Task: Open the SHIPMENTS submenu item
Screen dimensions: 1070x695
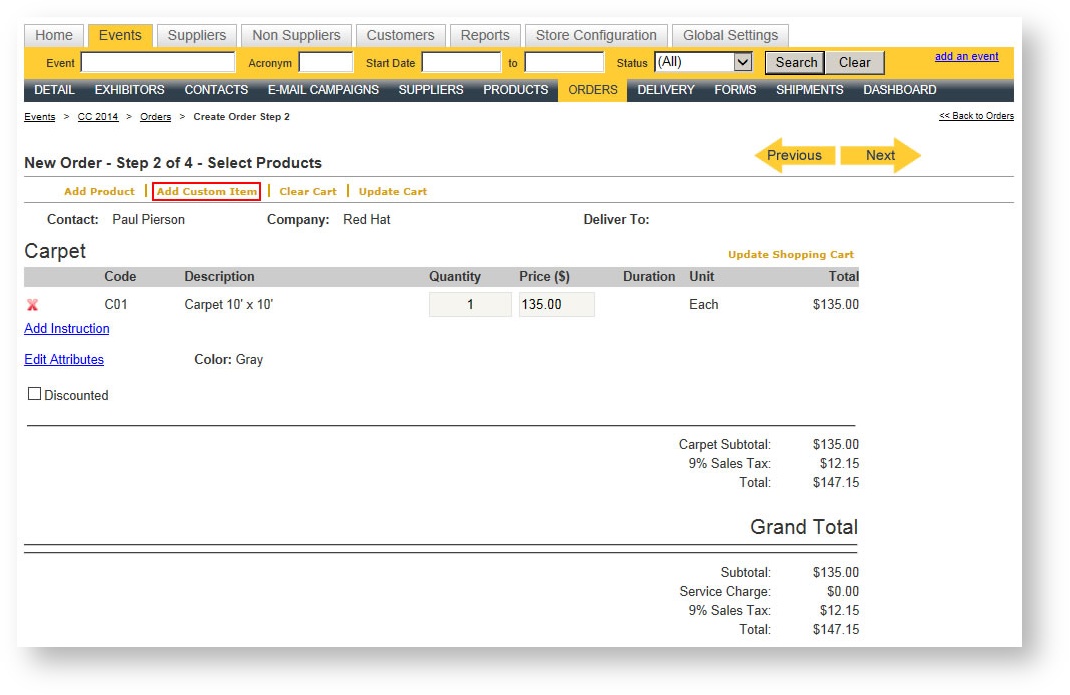Action: pyautogui.click(x=809, y=90)
